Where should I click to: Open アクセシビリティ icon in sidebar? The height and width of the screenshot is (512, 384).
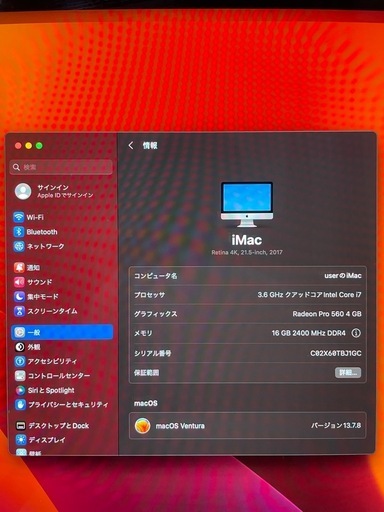(20, 361)
